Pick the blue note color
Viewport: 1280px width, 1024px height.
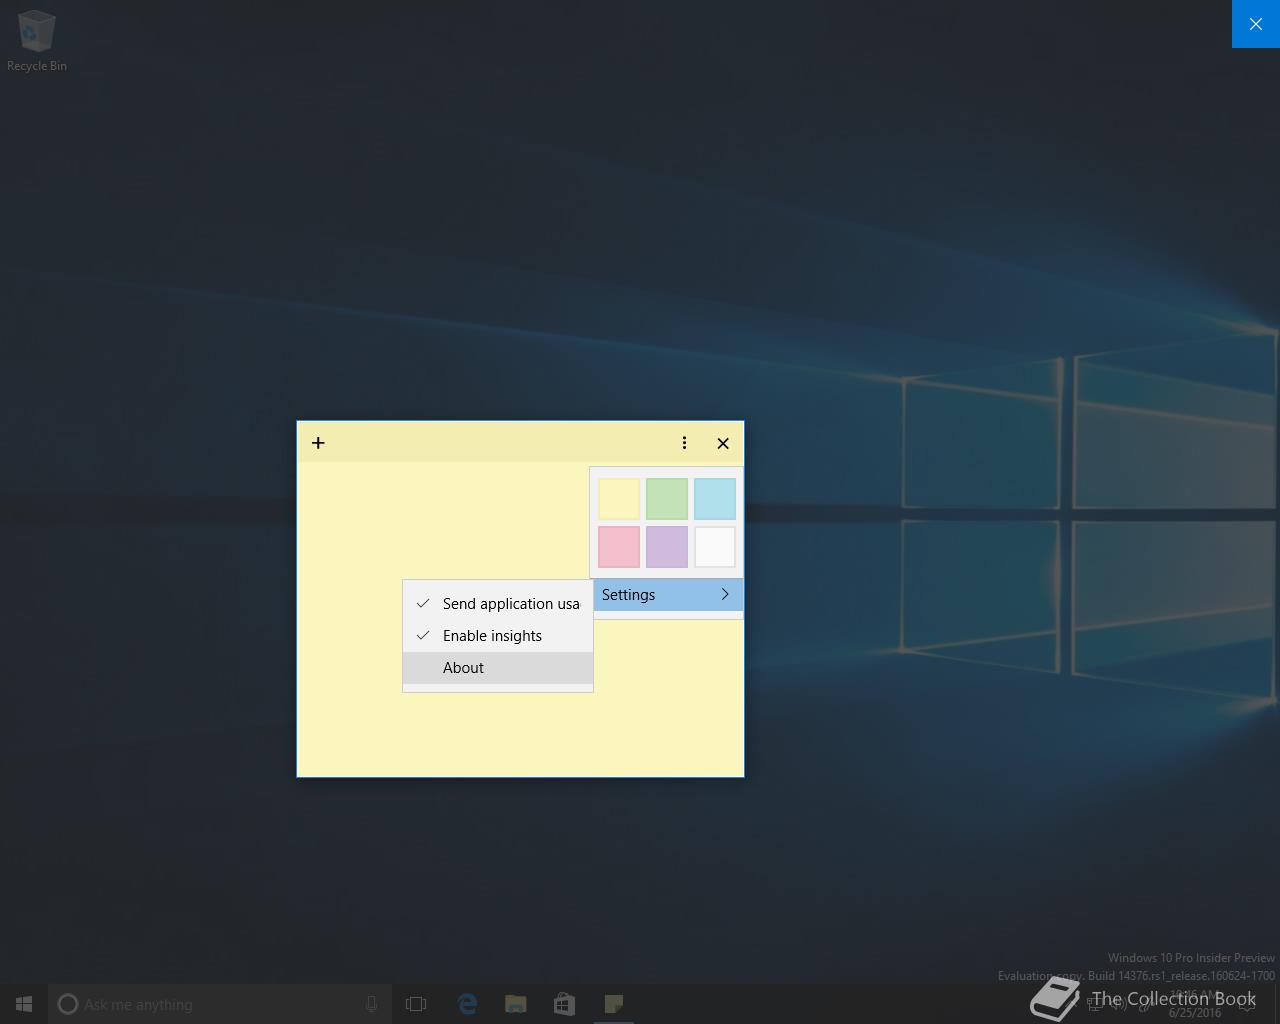tap(715, 499)
